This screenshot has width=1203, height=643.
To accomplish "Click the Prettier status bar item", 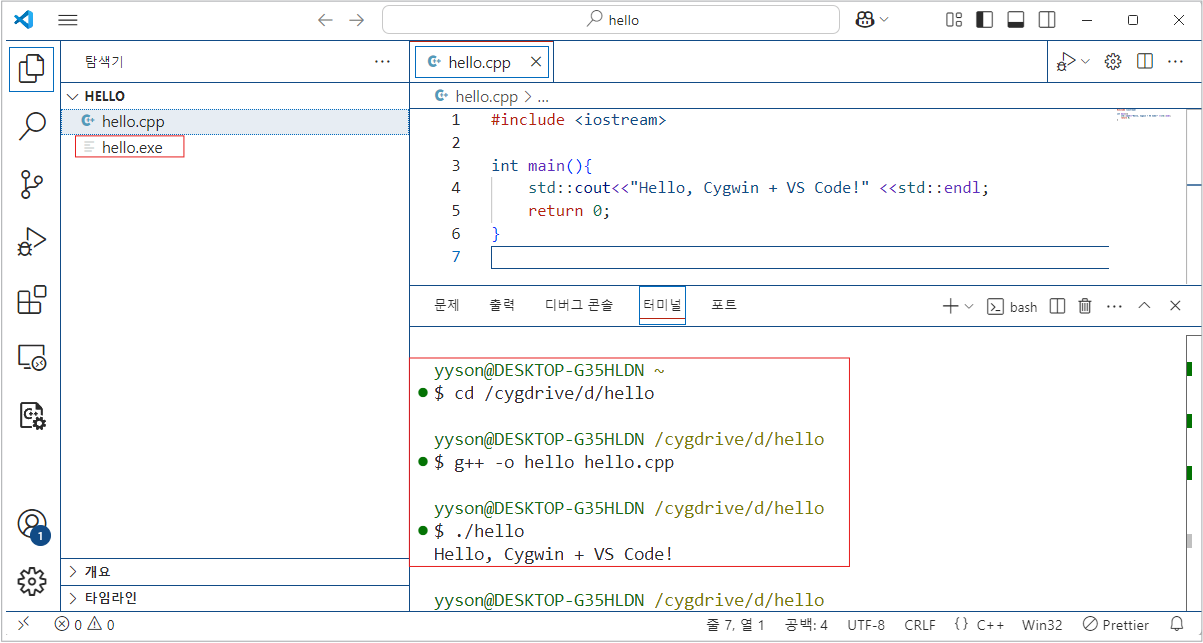I will click(x=1116, y=624).
